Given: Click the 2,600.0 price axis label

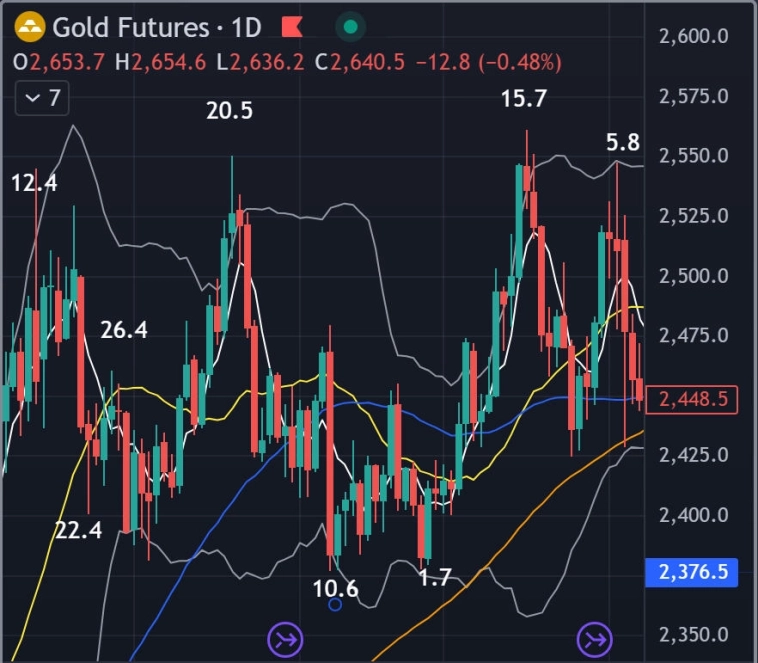Looking at the screenshot, I should pos(692,37).
